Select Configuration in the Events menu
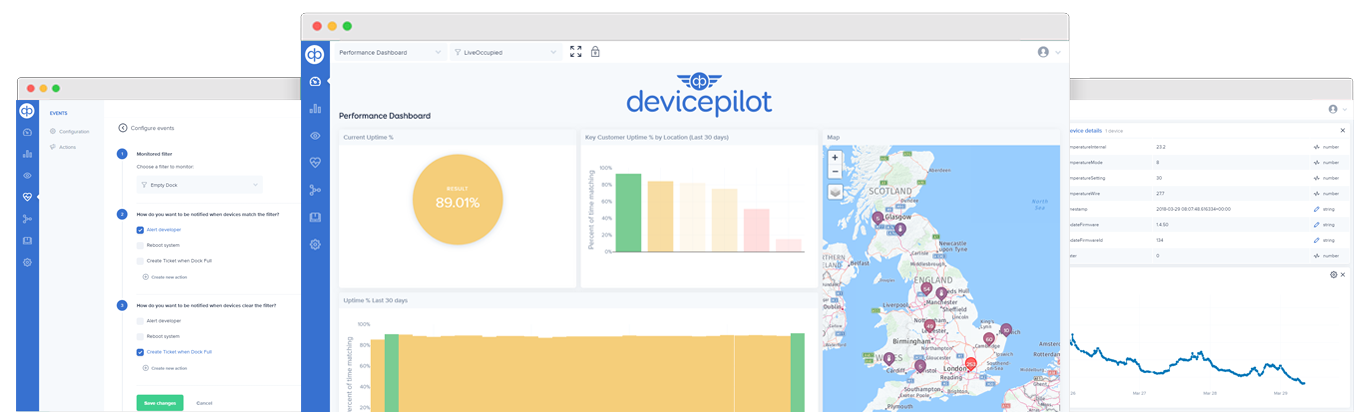The height and width of the screenshot is (412, 1370). pyautogui.click(x=69, y=131)
